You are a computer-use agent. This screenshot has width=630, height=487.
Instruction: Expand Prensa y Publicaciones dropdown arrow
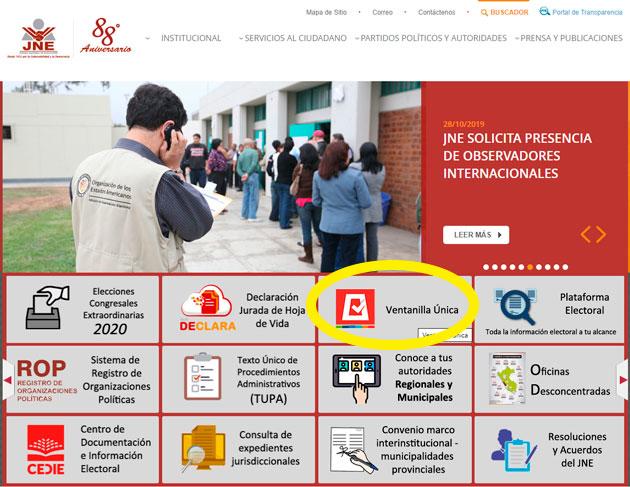tap(517, 39)
